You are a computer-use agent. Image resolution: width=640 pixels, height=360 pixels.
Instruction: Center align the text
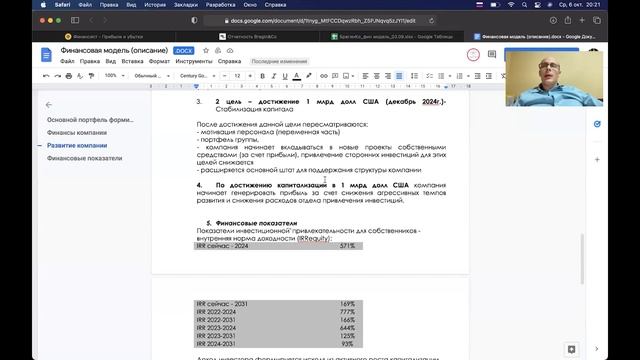377,76
